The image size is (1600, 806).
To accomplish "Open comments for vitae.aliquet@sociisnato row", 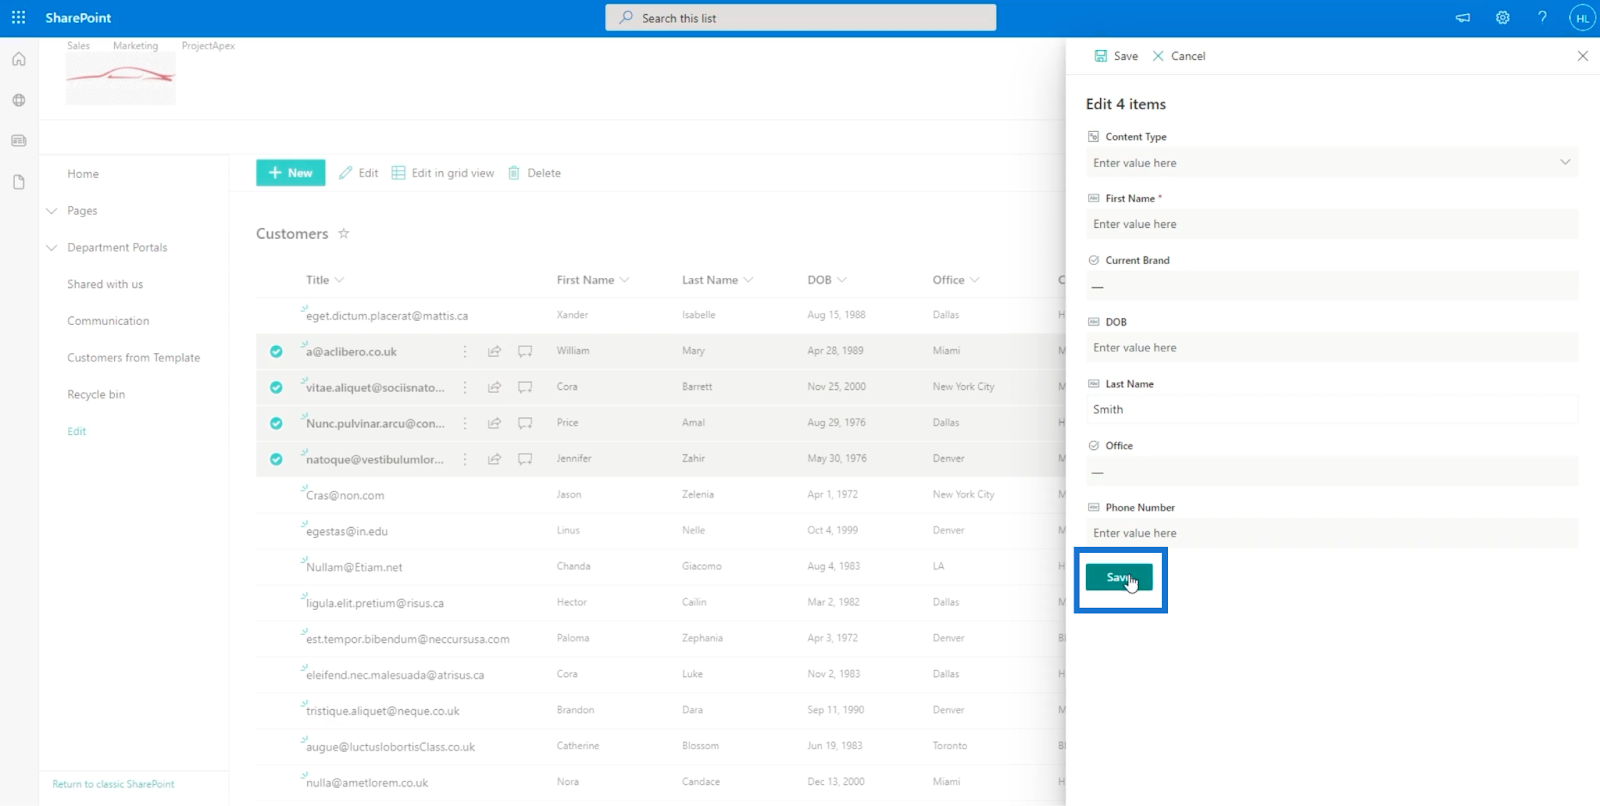I will coord(525,387).
